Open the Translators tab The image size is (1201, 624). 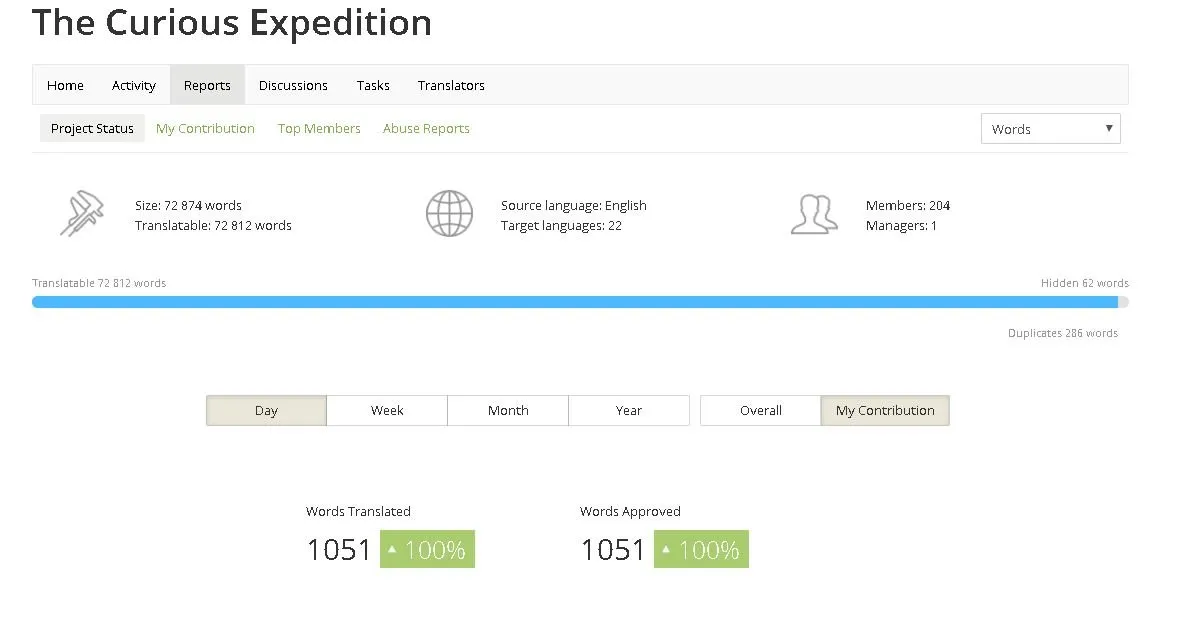pyautogui.click(x=451, y=85)
